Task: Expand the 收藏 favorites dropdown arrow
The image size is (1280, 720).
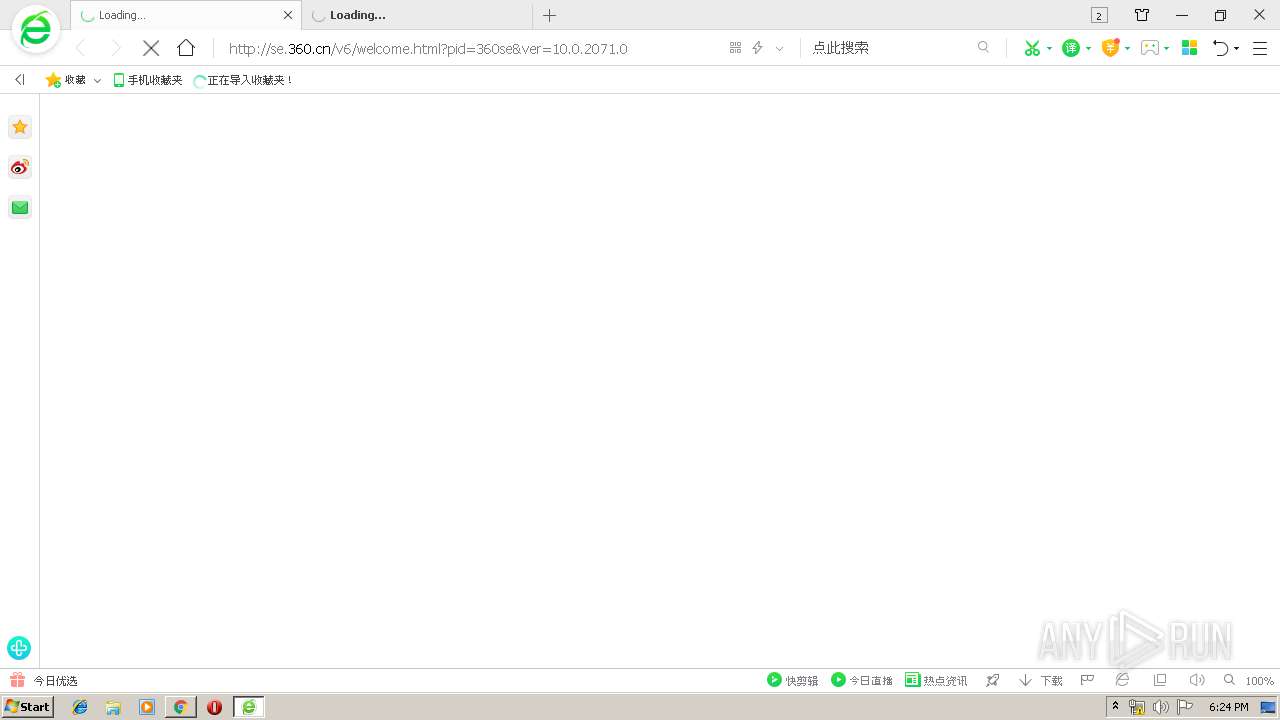Action: [x=97, y=80]
